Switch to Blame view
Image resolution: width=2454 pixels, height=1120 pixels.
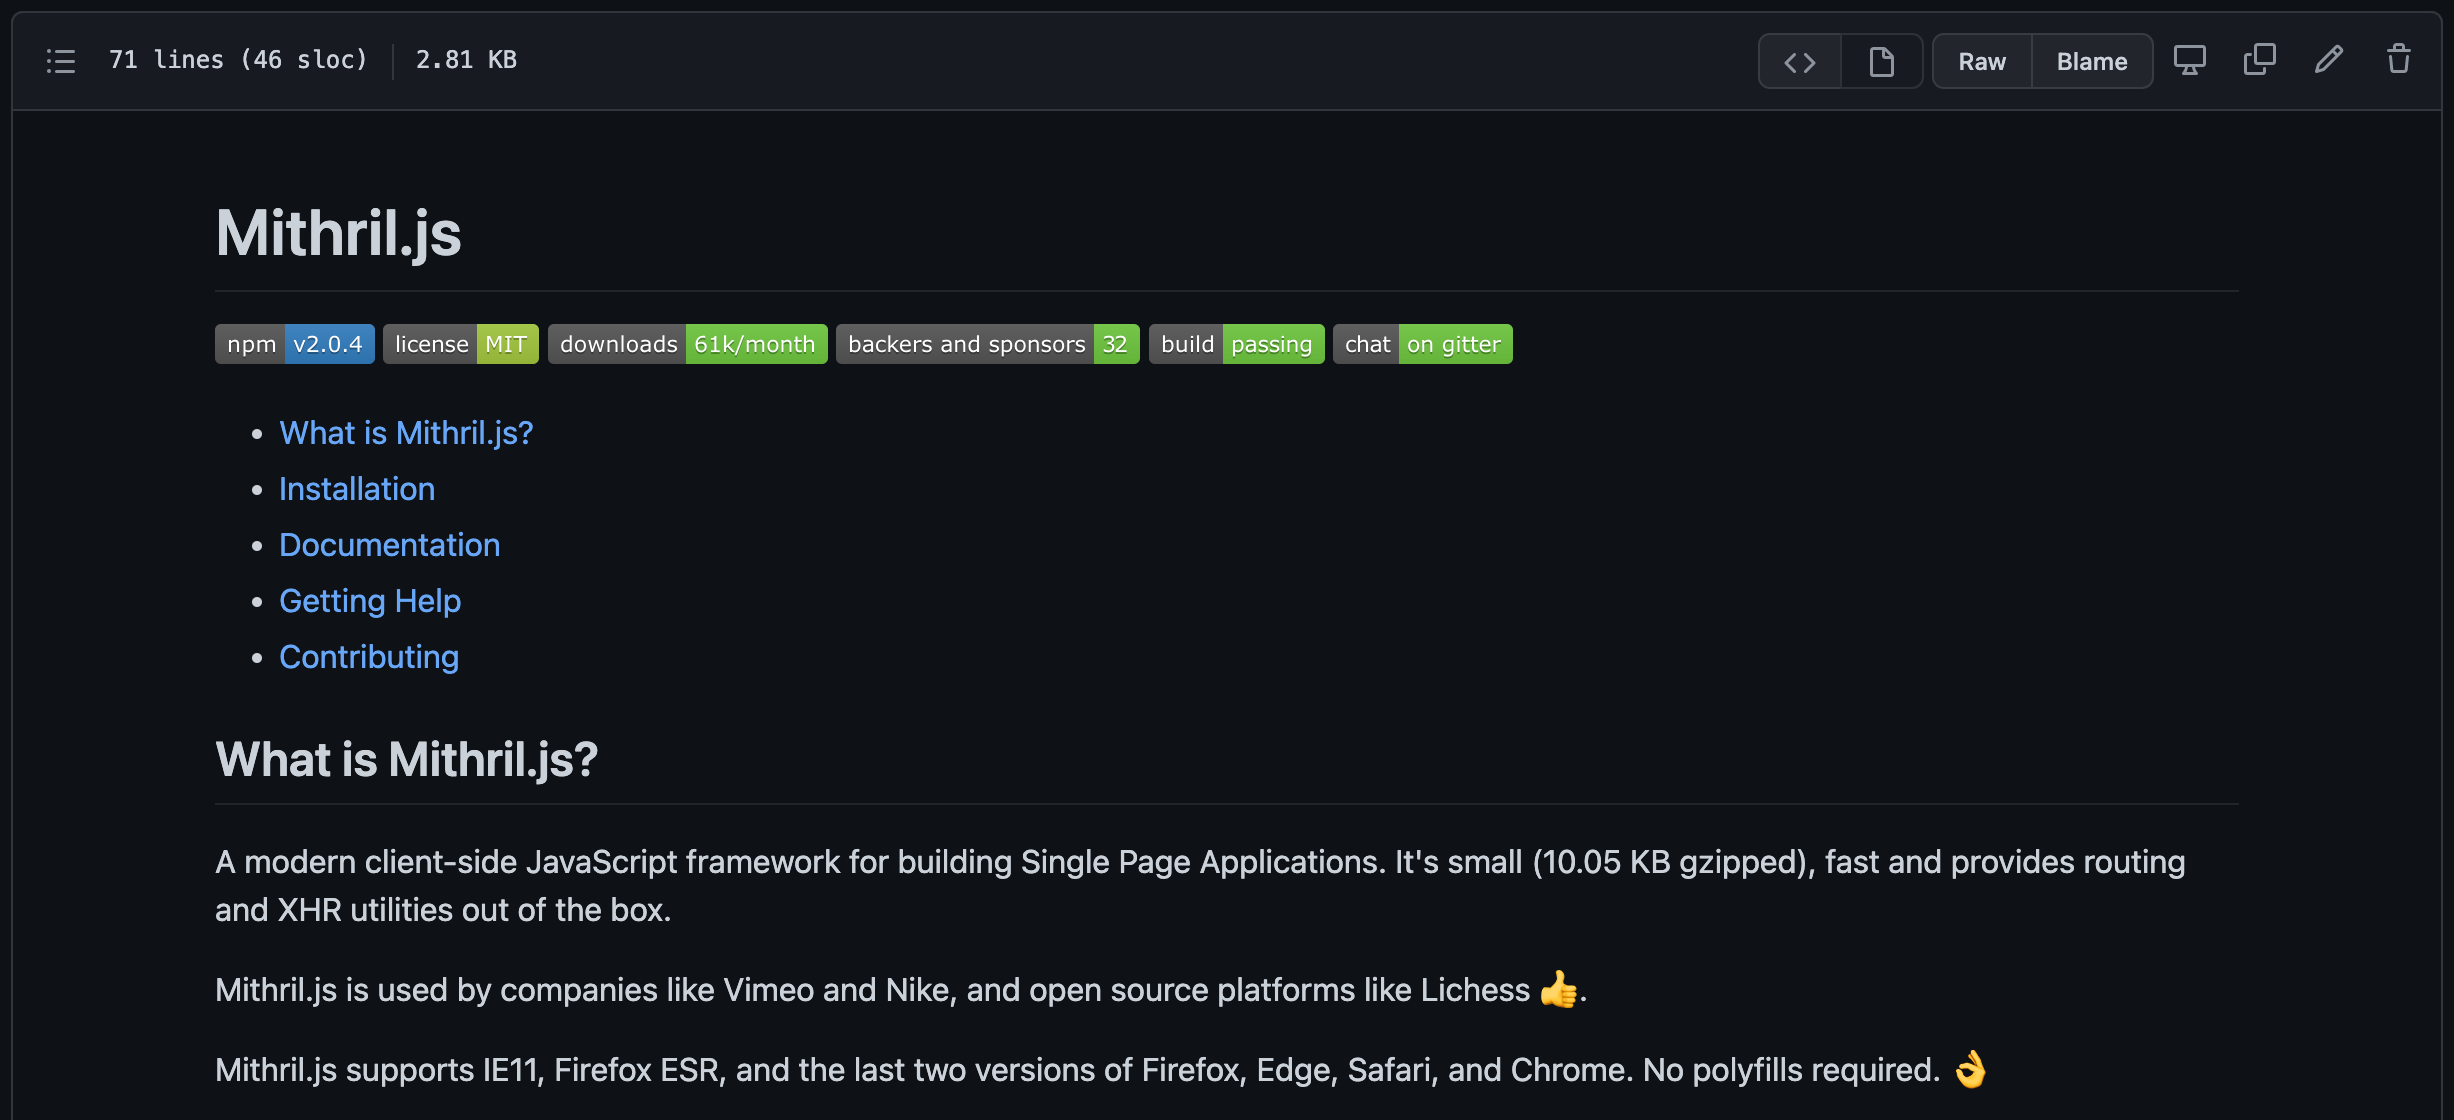click(2091, 61)
